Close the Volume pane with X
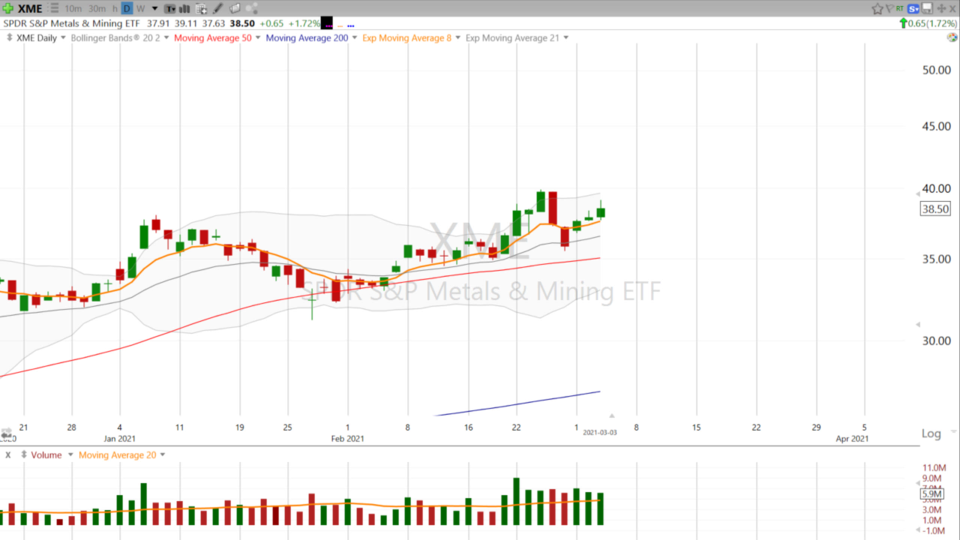960x540 pixels. [8, 455]
